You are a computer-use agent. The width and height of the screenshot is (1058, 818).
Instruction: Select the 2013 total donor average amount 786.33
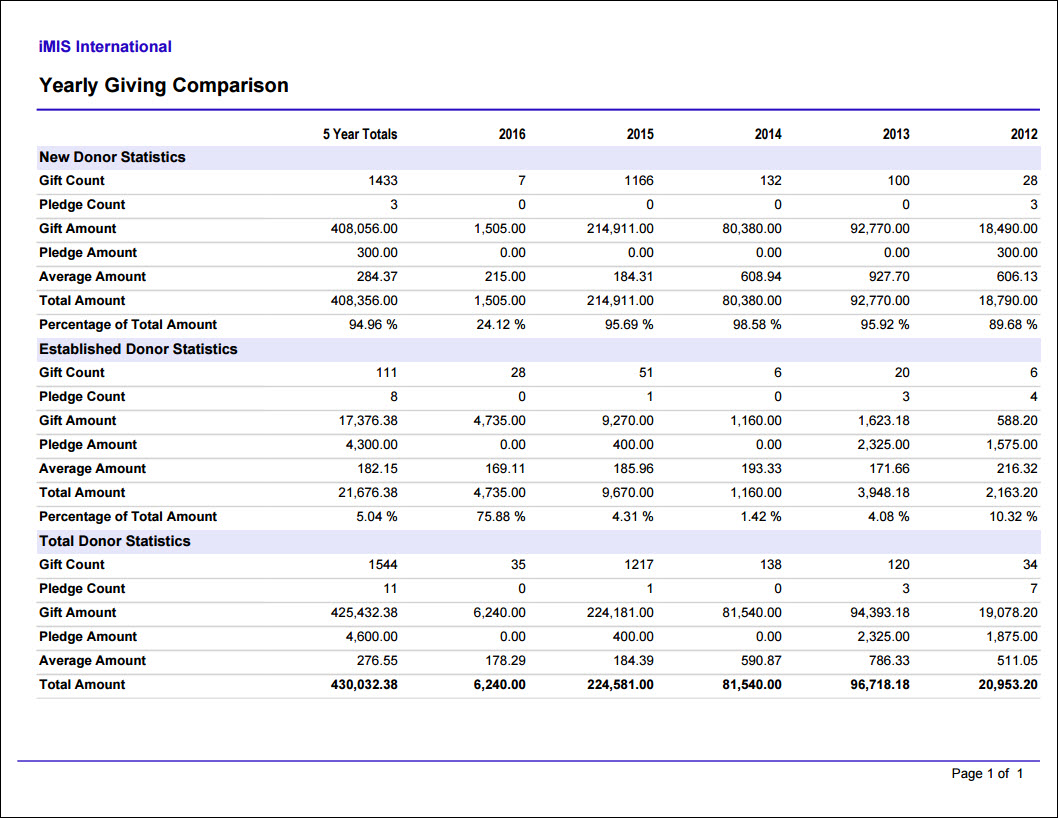(x=889, y=660)
